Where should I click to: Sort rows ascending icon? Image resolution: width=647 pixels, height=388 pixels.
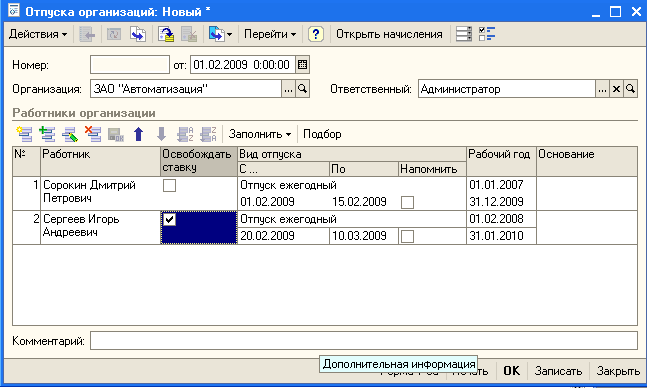click(185, 134)
